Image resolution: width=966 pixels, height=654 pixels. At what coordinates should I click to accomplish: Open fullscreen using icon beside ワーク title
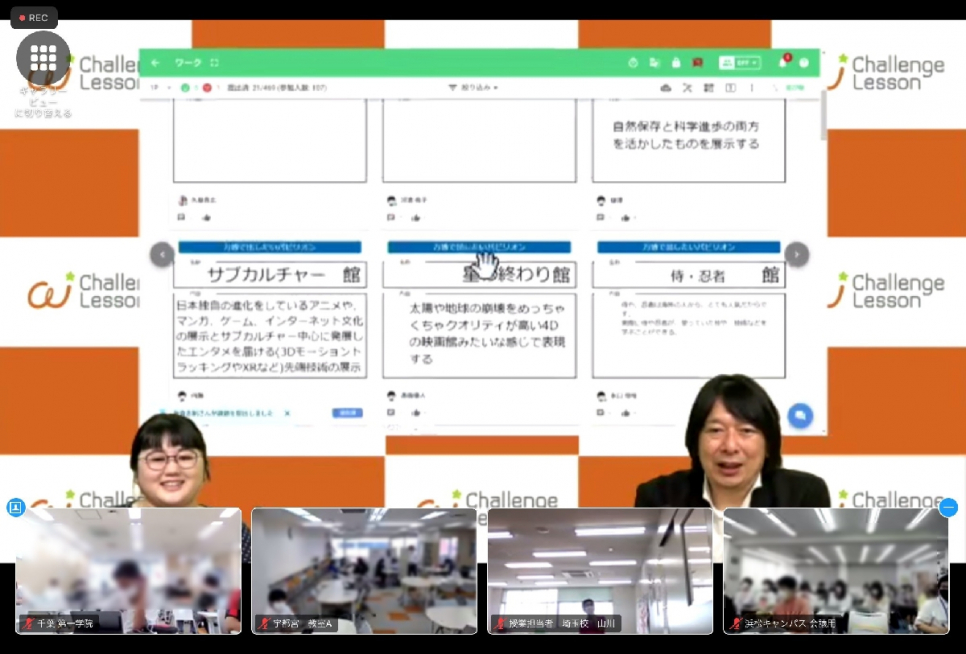[x=214, y=63]
